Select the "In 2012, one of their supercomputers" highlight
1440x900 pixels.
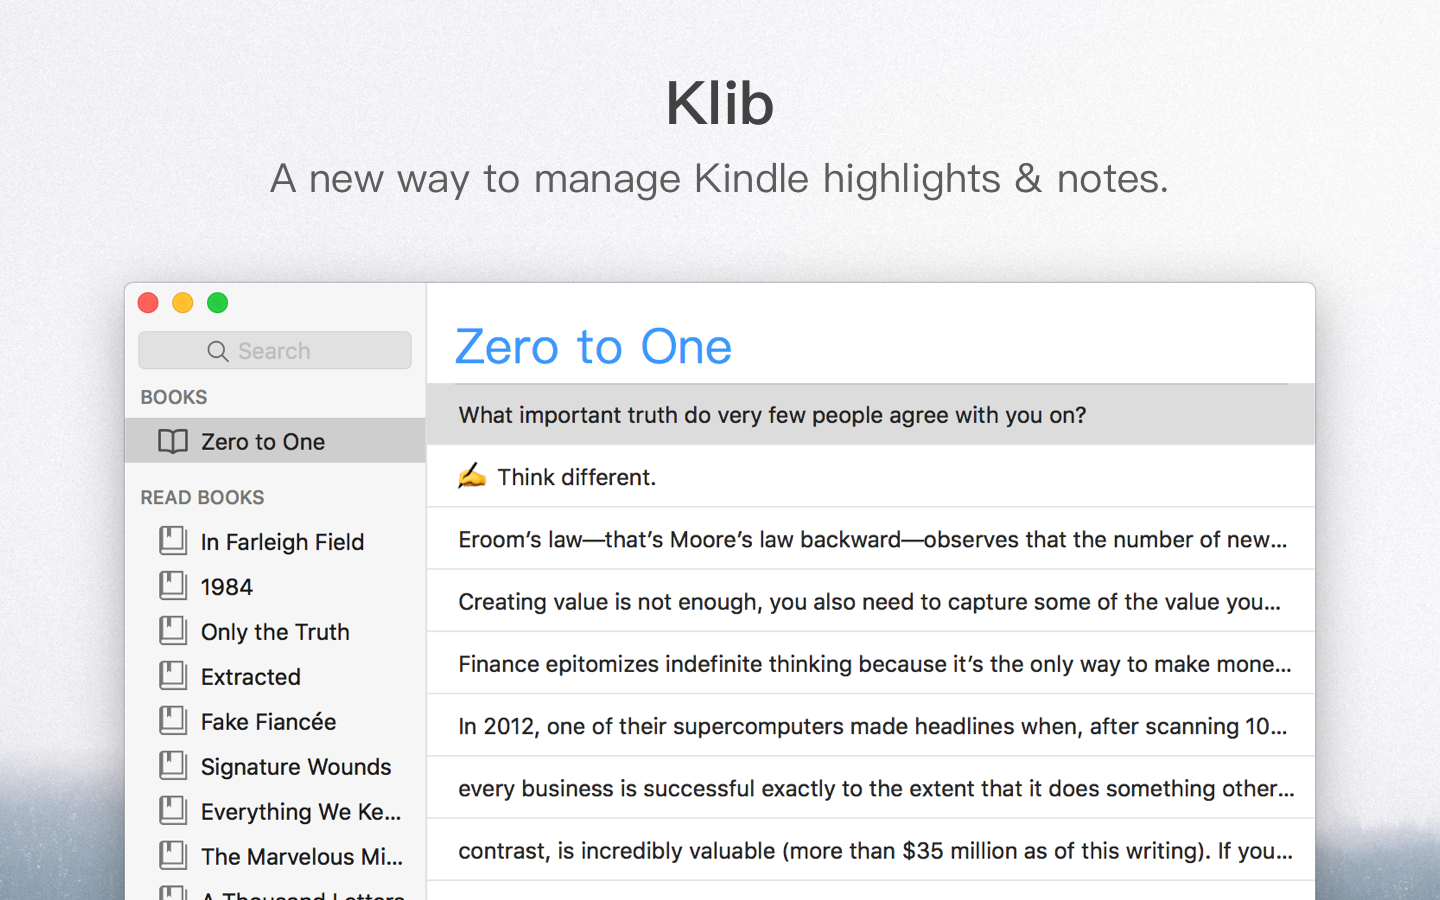[x=872, y=726]
